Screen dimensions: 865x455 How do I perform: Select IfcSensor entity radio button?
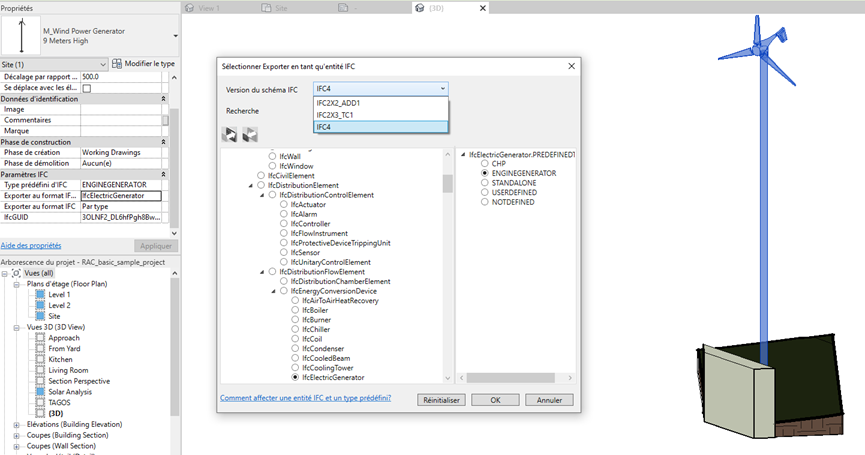pos(284,252)
